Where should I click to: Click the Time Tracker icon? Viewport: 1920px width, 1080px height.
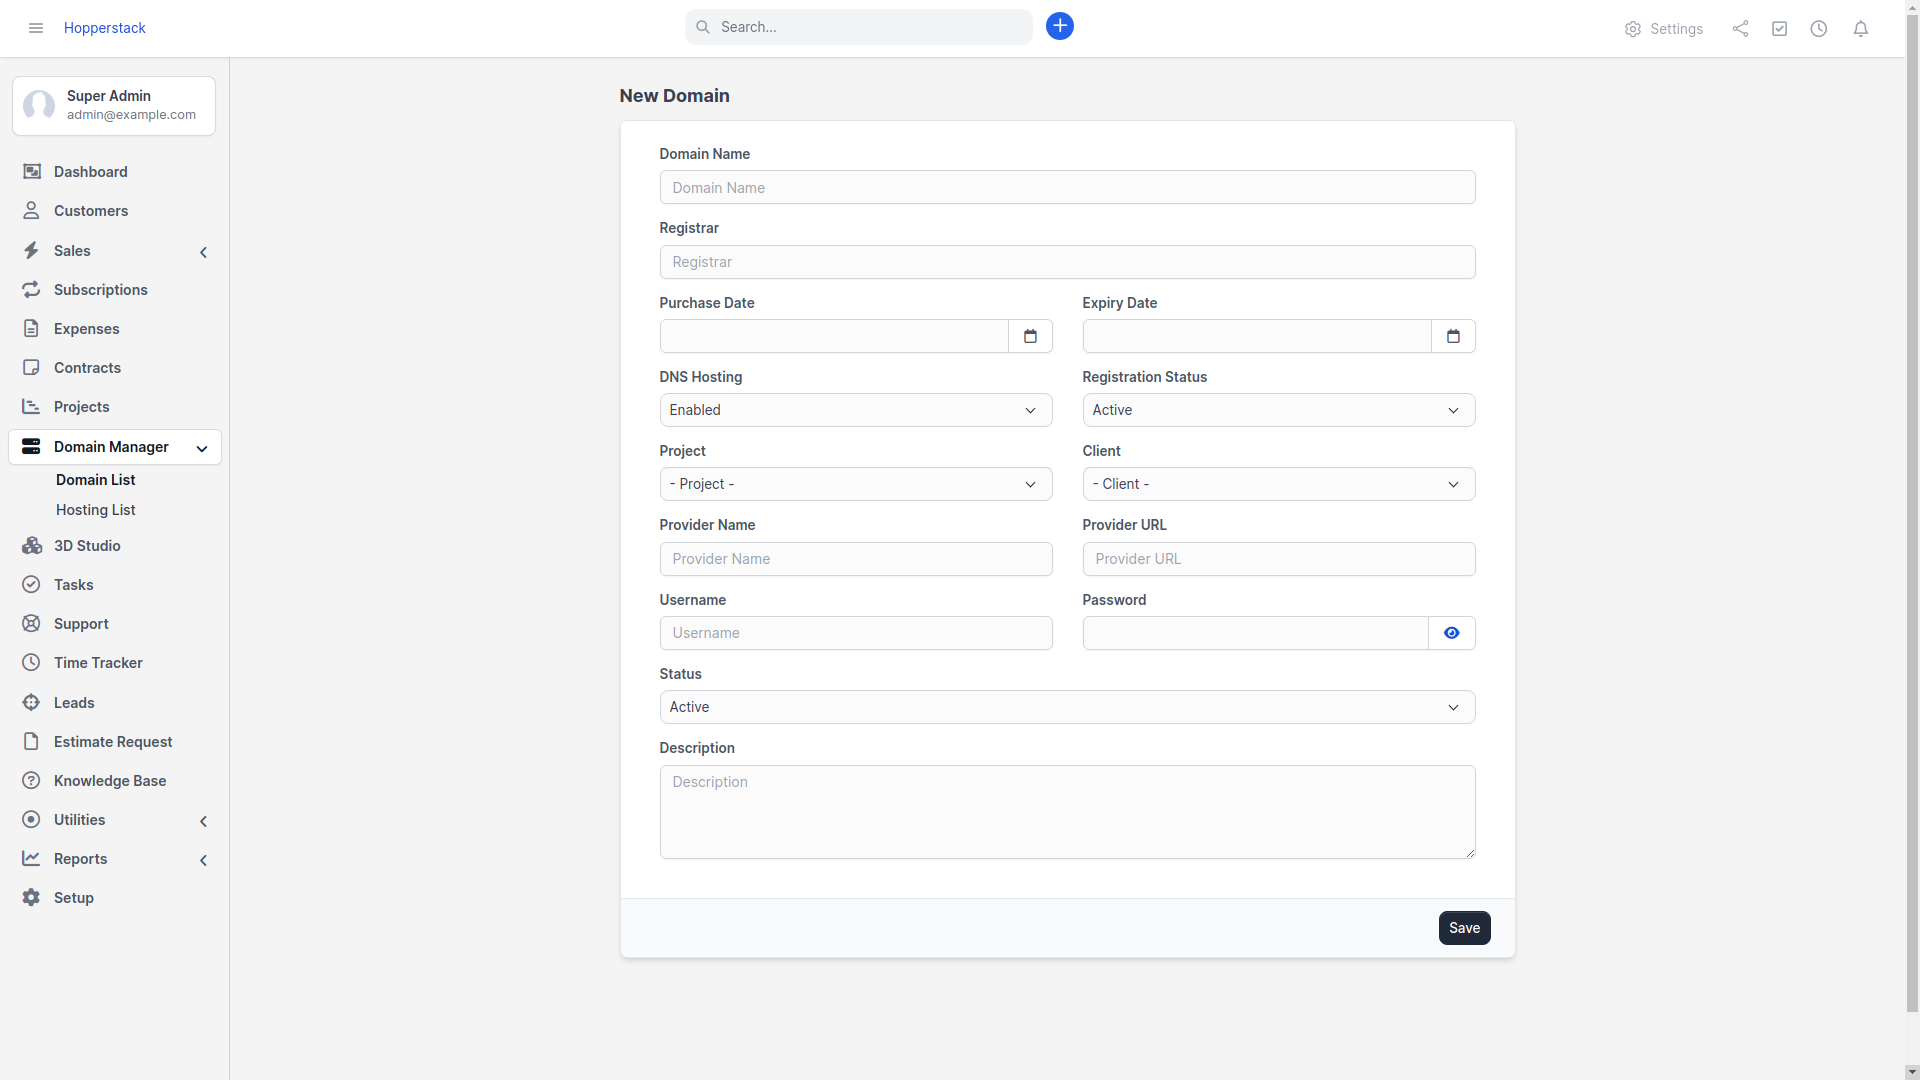tap(31, 663)
